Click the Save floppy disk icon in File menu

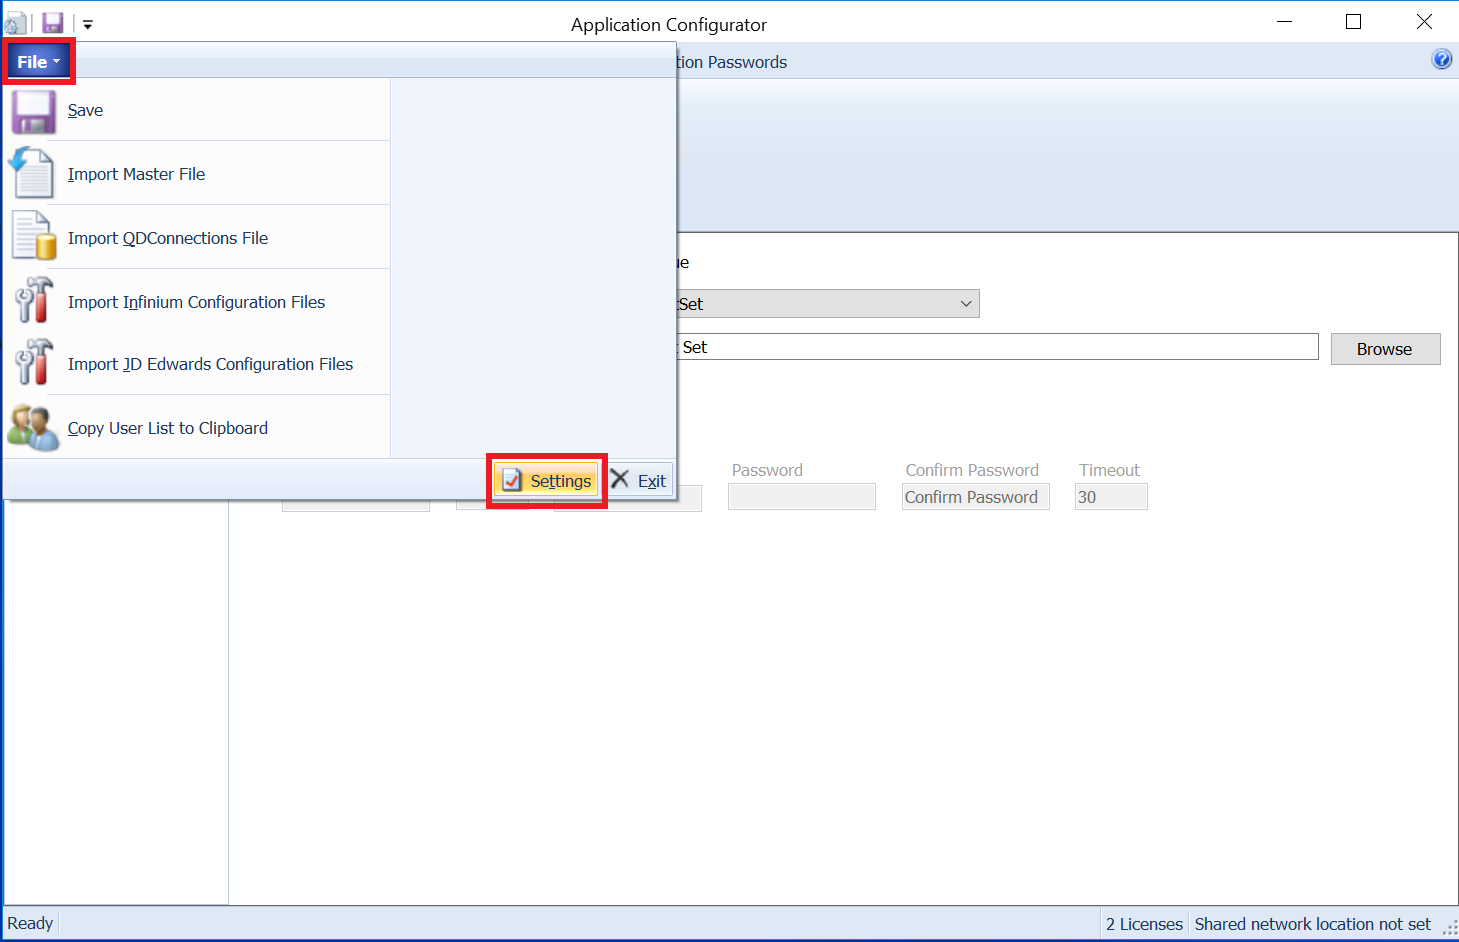(33, 111)
